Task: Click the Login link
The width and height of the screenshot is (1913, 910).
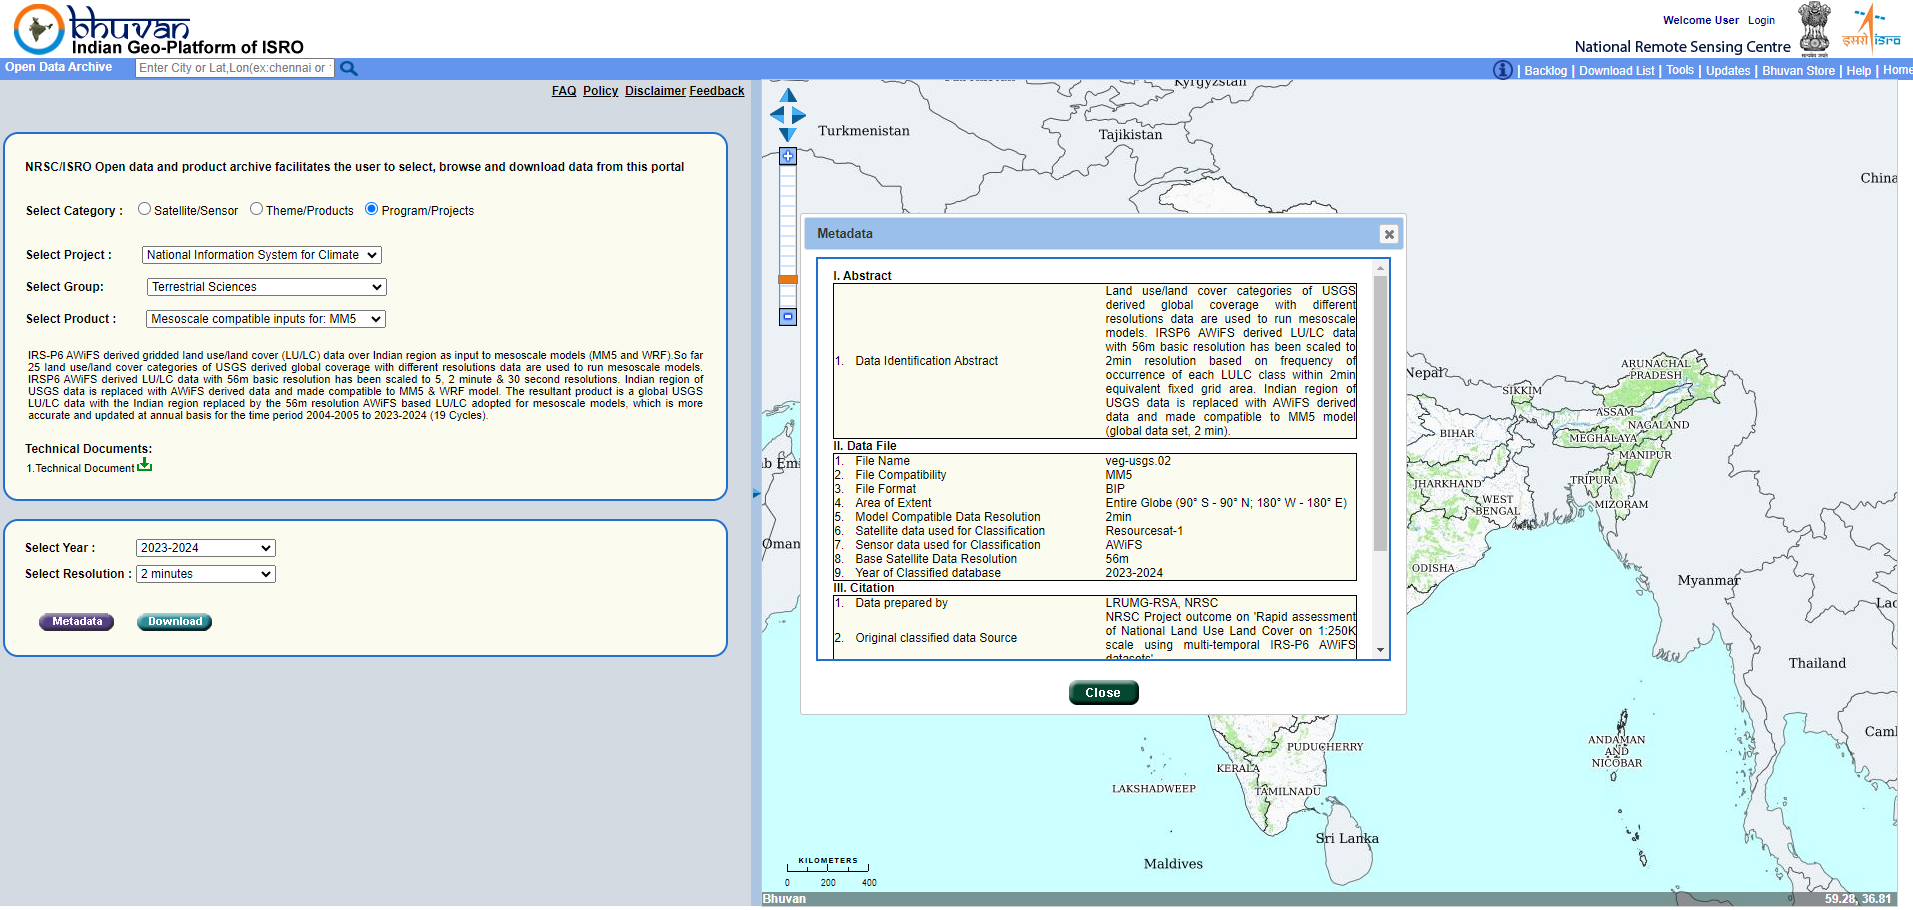Action: point(1761,20)
